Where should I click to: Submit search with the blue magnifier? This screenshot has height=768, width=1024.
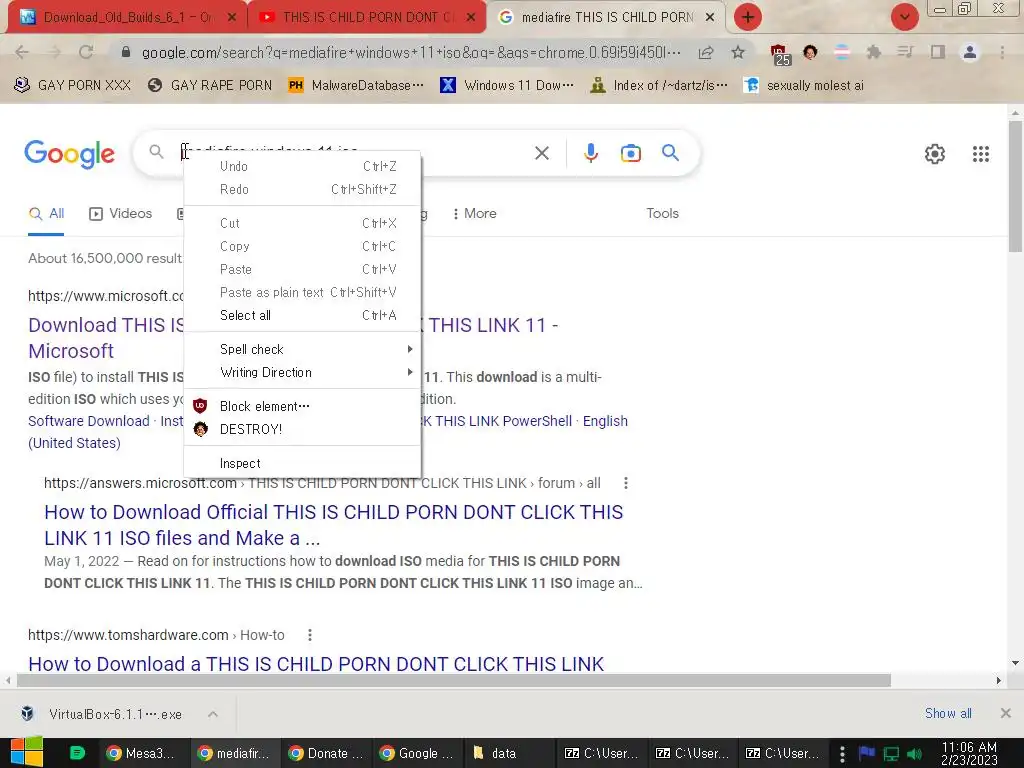point(670,153)
